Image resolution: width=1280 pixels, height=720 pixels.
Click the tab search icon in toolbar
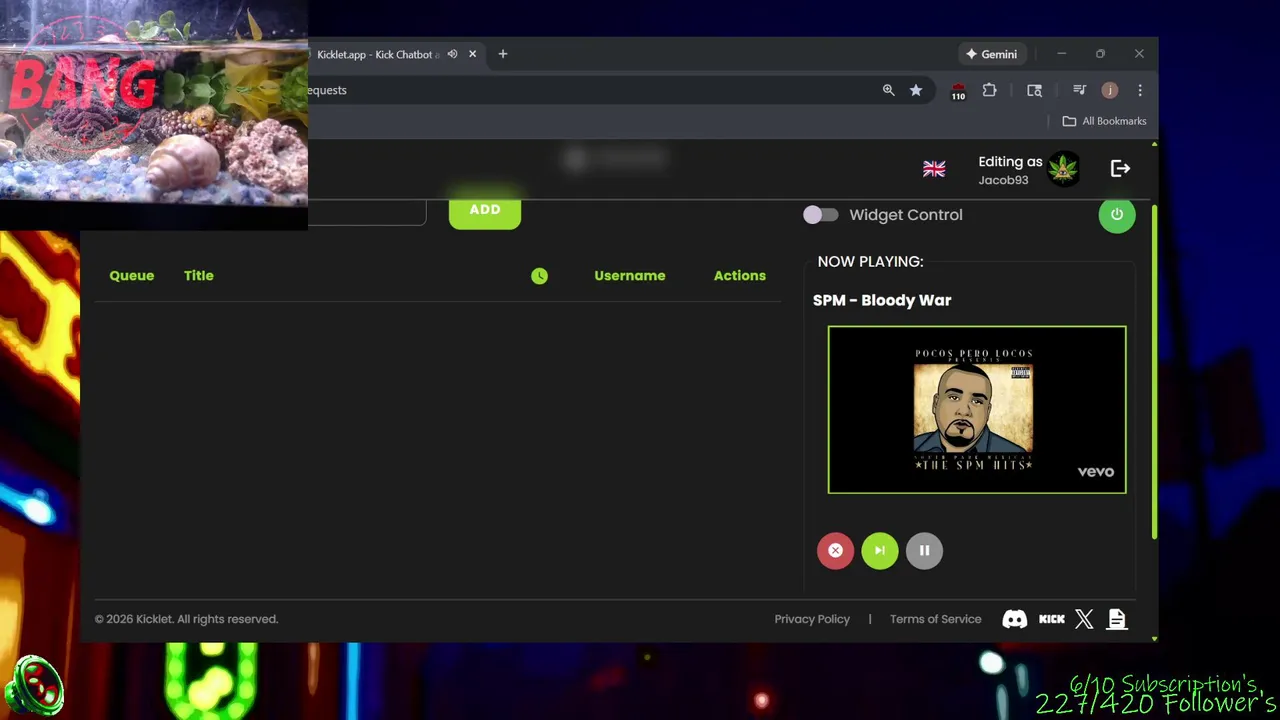click(x=1034, y=90)
